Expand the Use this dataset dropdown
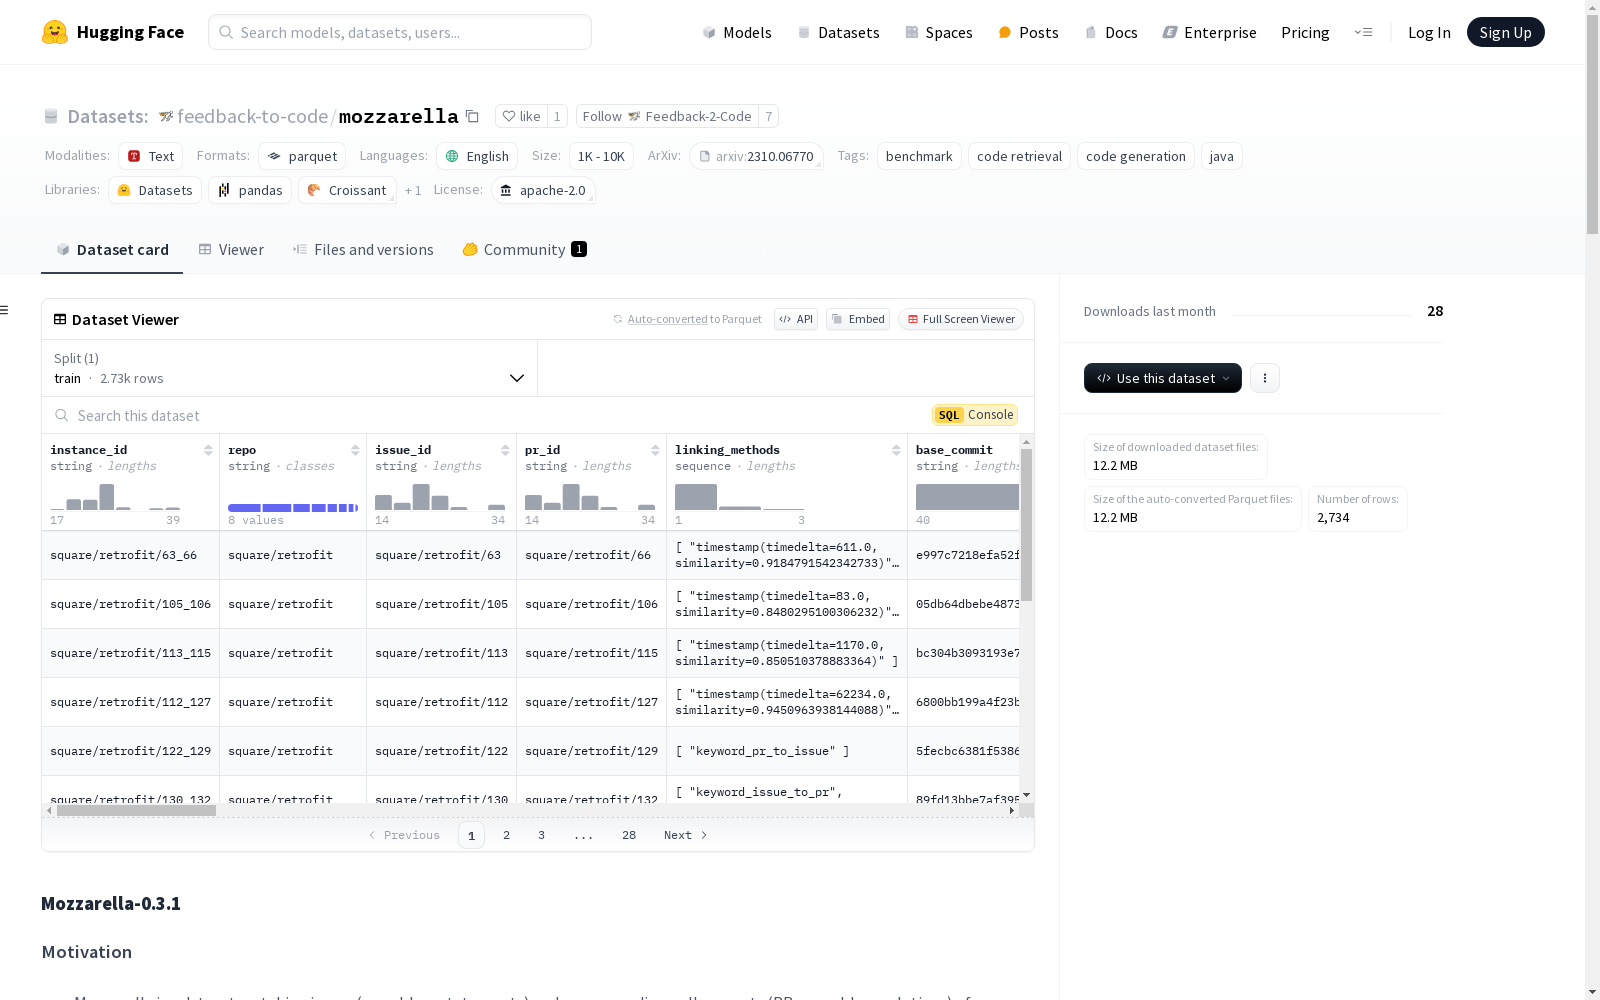Screen dimensions: 1600x1000 click(x=1163, y=378)
